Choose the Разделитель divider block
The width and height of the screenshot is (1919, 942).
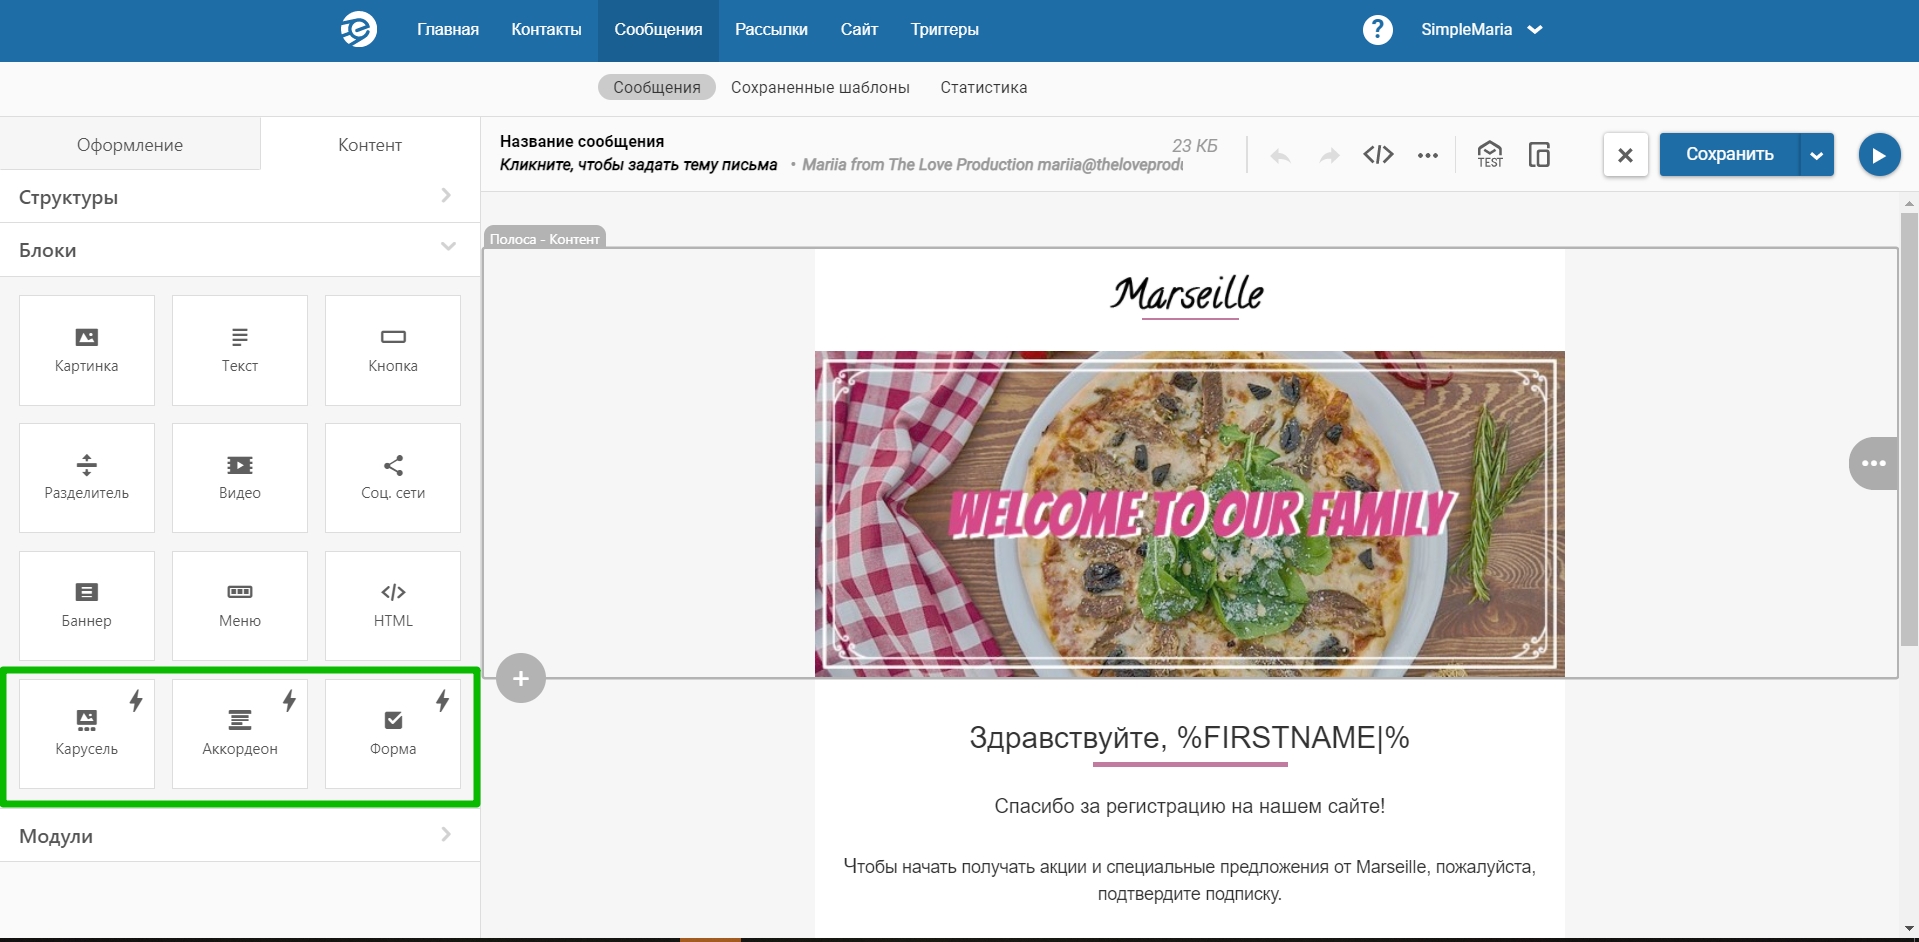click(x=87, y=478)
